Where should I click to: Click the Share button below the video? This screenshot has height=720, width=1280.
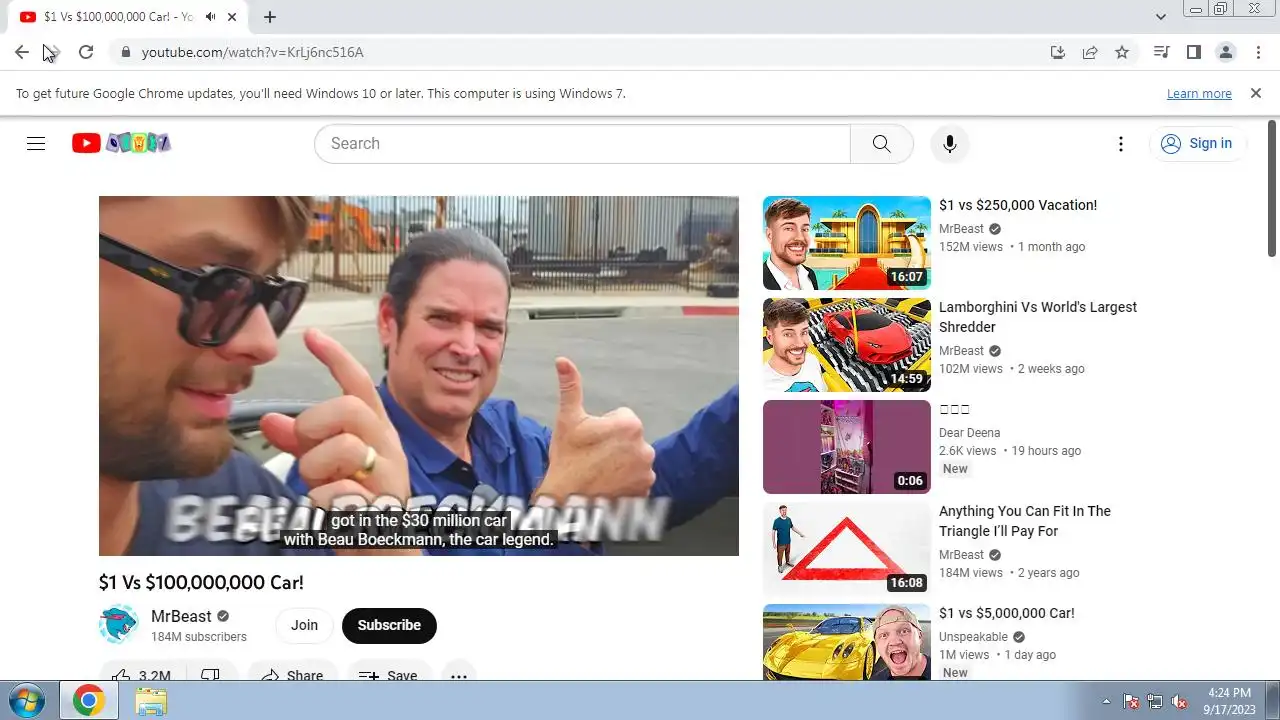pyautogui.click(x=292, y=675)
